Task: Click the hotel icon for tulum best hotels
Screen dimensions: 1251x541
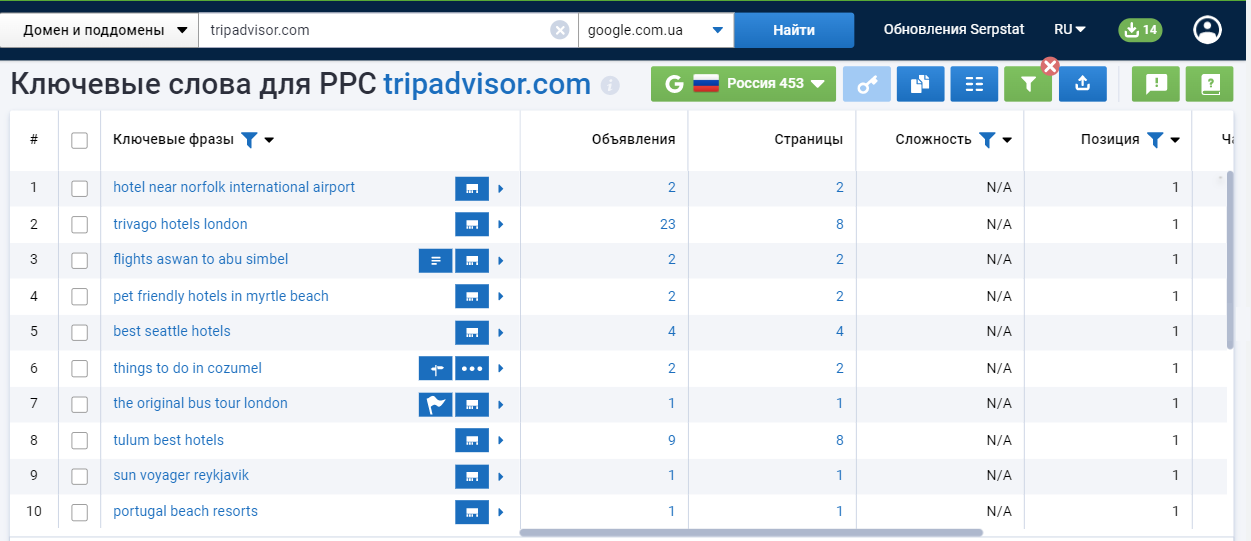Action: point(472,440)
